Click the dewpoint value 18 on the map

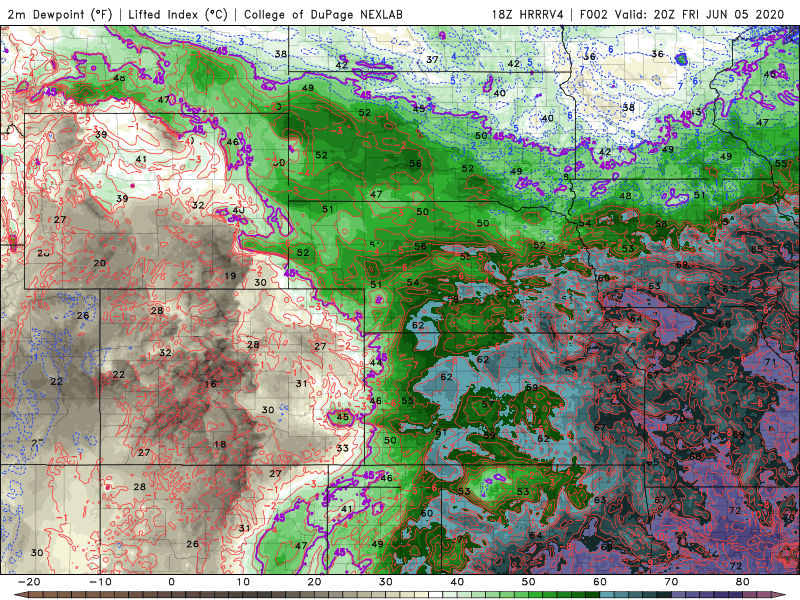tap(220, 444)
